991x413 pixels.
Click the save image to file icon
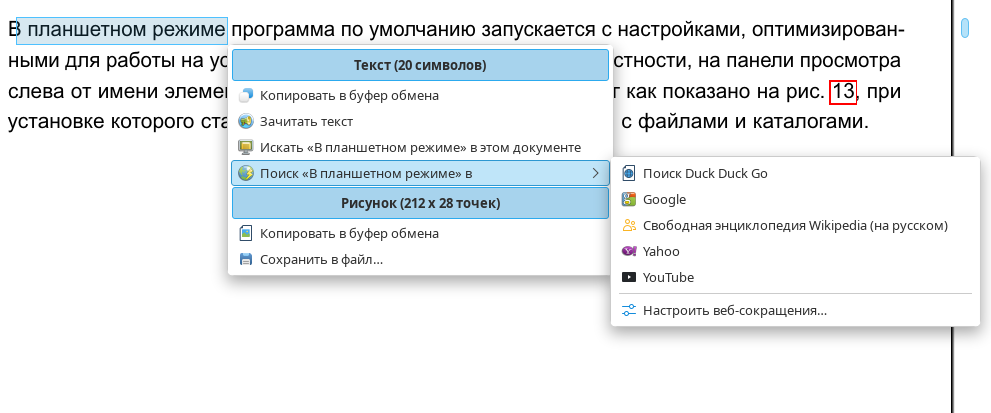(245, 259)
